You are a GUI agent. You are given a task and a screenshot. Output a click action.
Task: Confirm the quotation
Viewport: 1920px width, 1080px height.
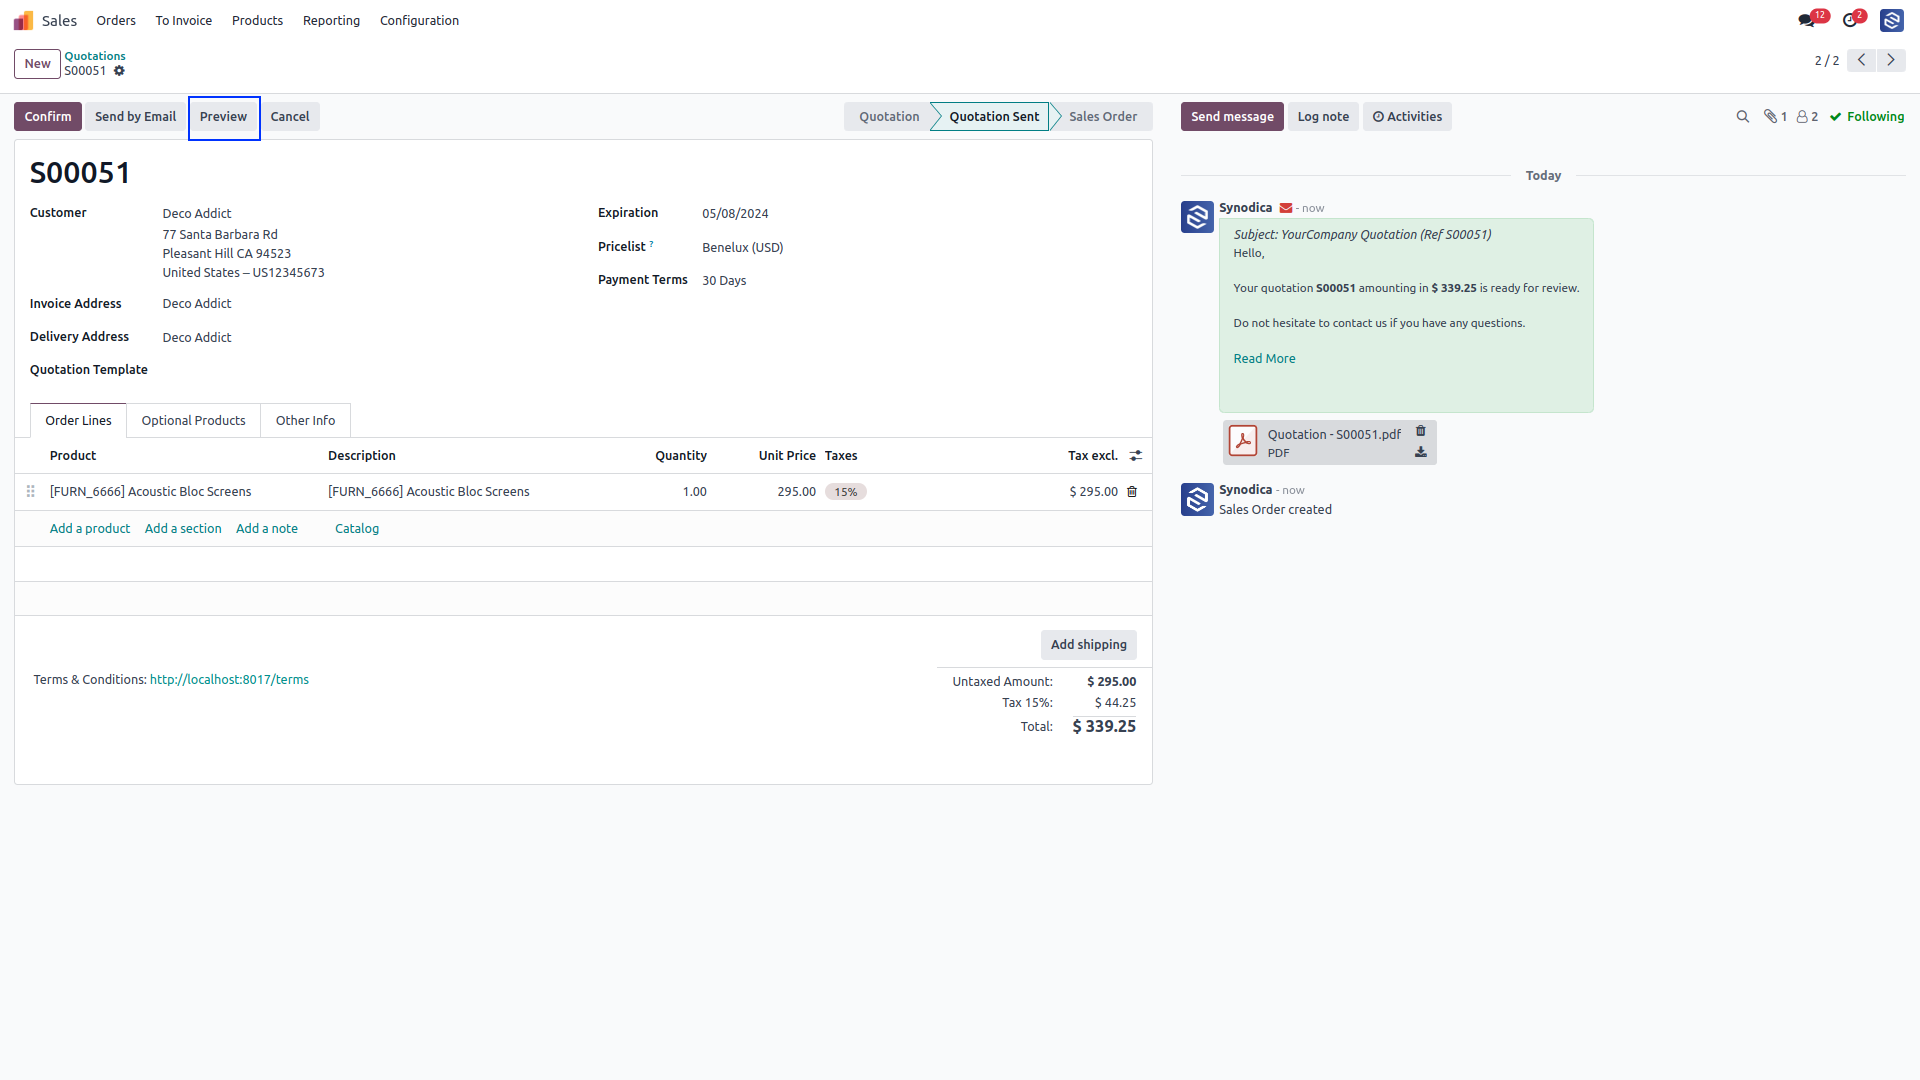click(48, 117)
